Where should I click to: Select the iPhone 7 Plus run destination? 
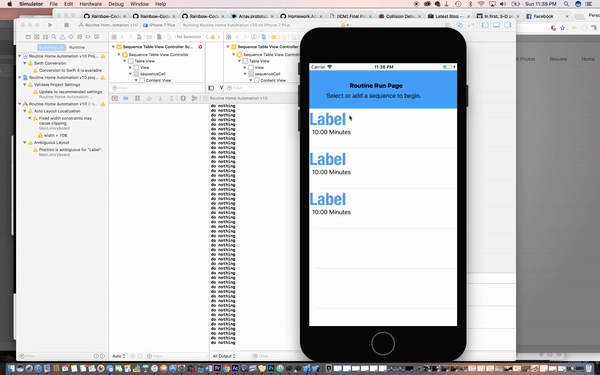[x=159, y=25]
